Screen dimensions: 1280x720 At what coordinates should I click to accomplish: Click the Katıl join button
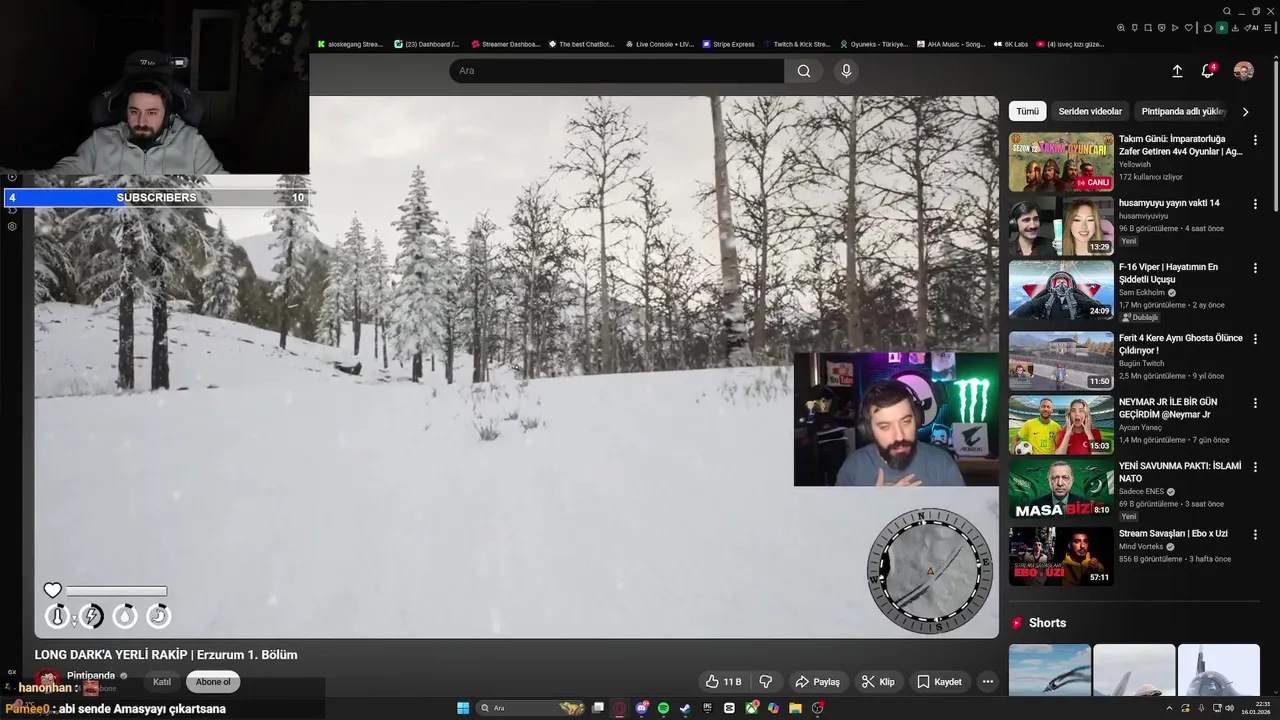162,682
